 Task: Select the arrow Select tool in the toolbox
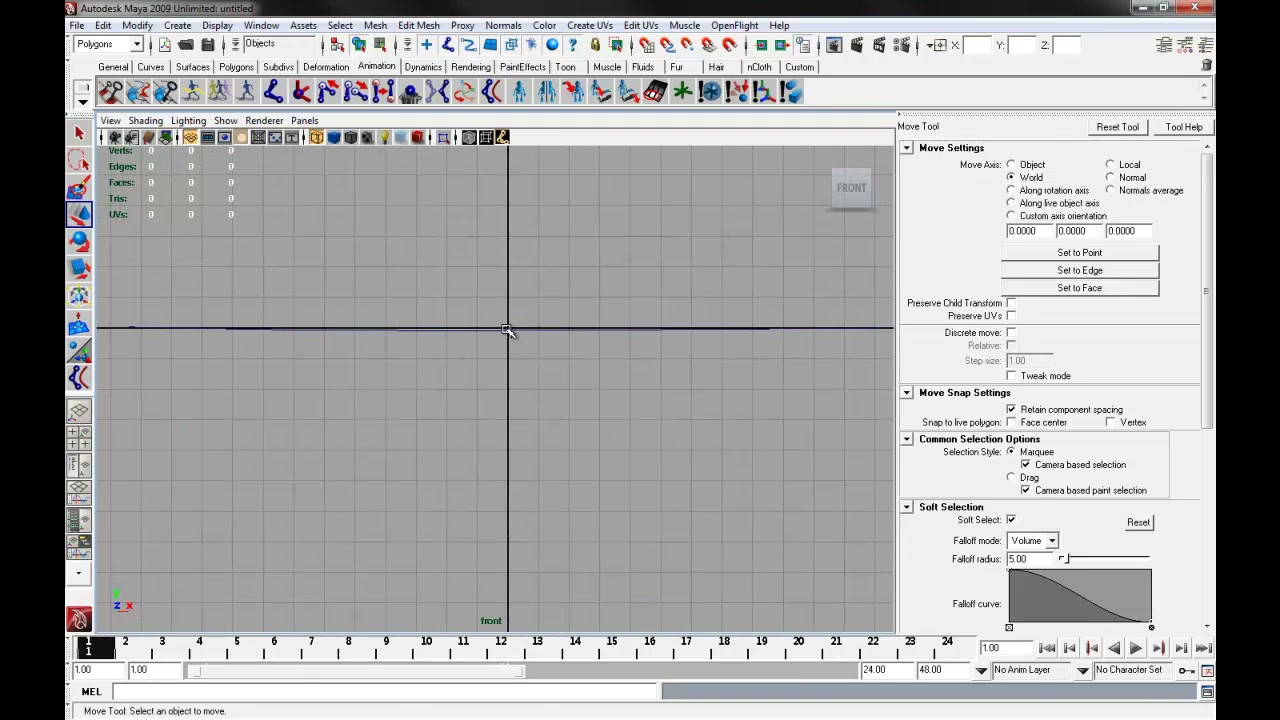coord(79,133)
